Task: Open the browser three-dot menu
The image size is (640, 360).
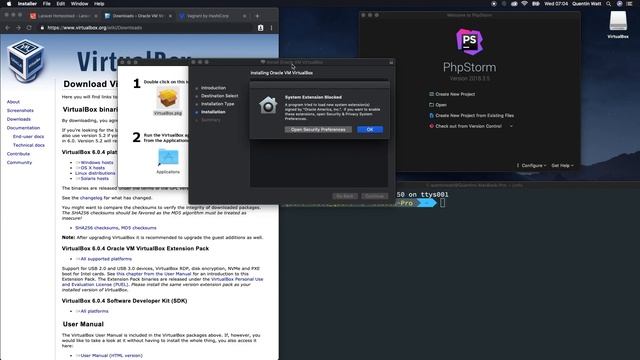Action: [x=271, y=28]
